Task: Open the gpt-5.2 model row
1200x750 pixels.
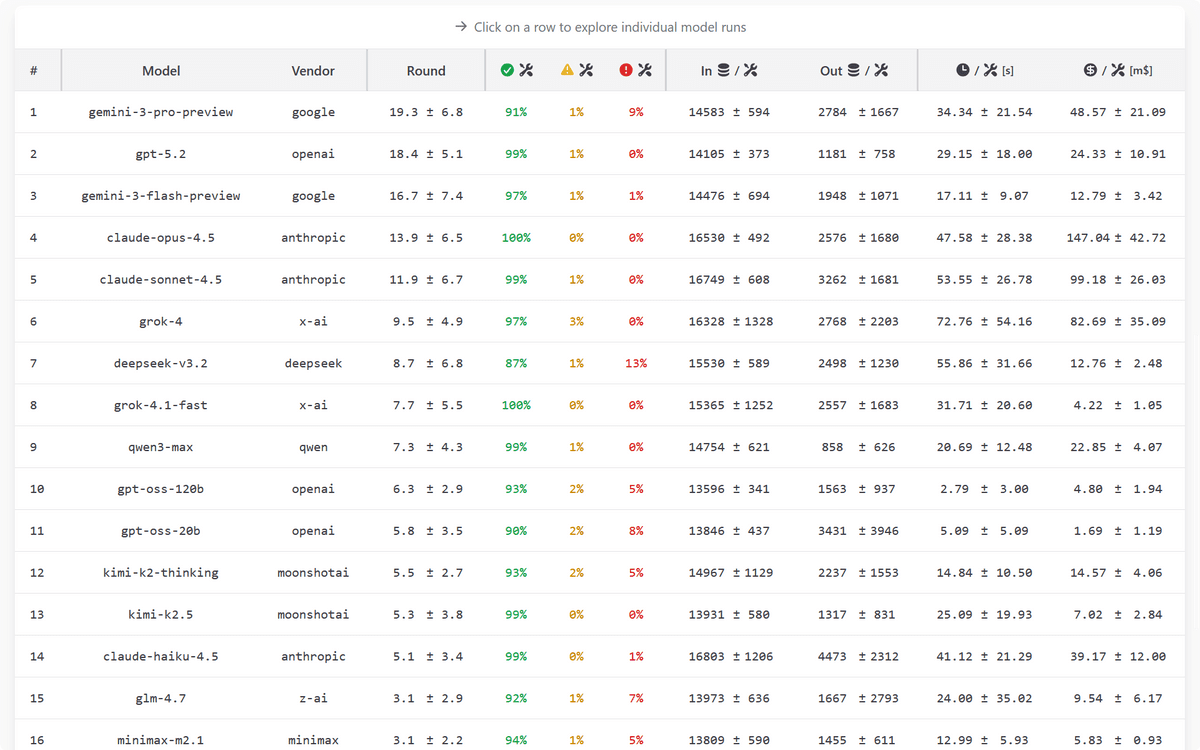Action: tap(161, 154)
